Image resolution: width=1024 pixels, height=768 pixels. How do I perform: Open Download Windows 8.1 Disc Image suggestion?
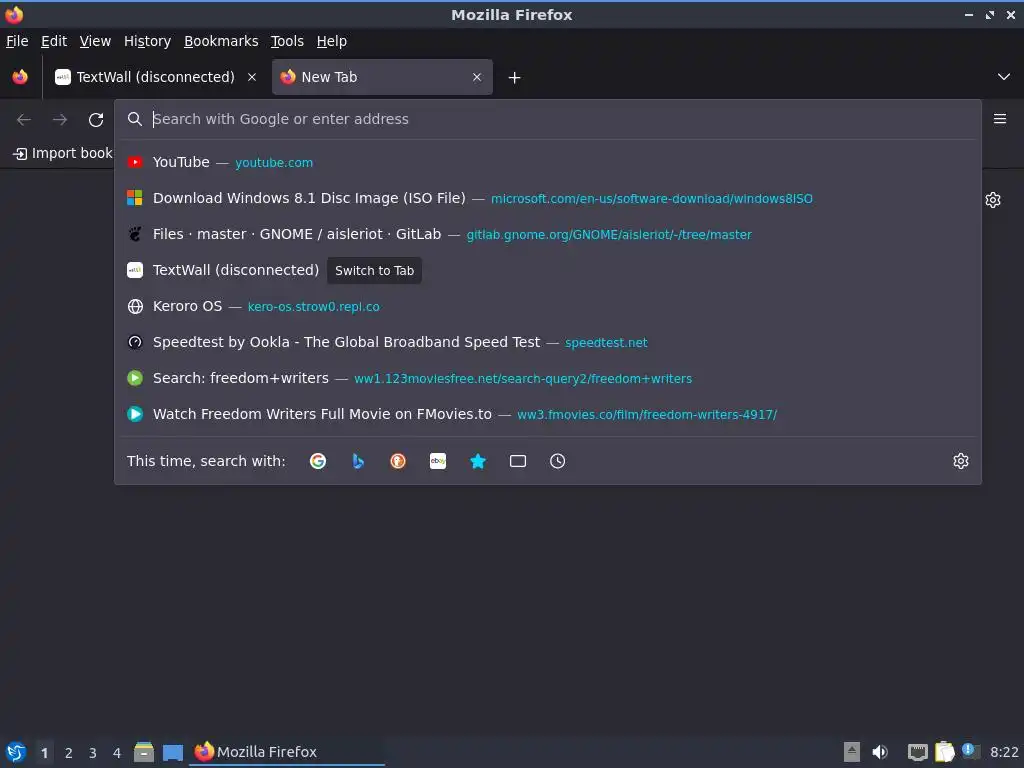tap(548, 198)
